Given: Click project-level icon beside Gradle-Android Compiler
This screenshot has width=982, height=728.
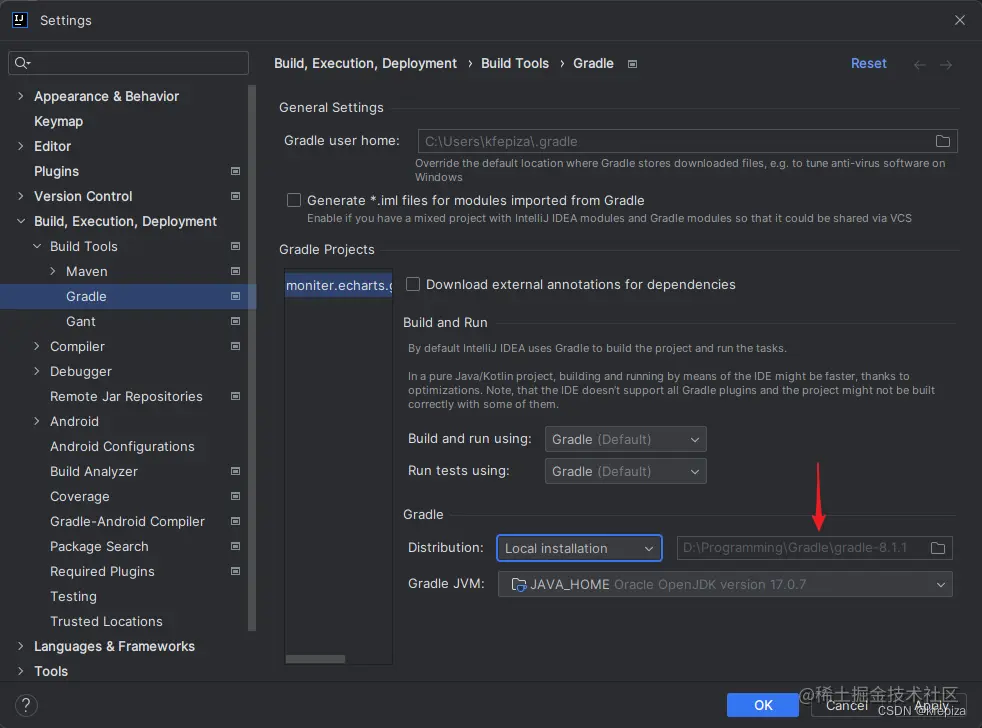Looking at the screenshot, I should point(235,521).
